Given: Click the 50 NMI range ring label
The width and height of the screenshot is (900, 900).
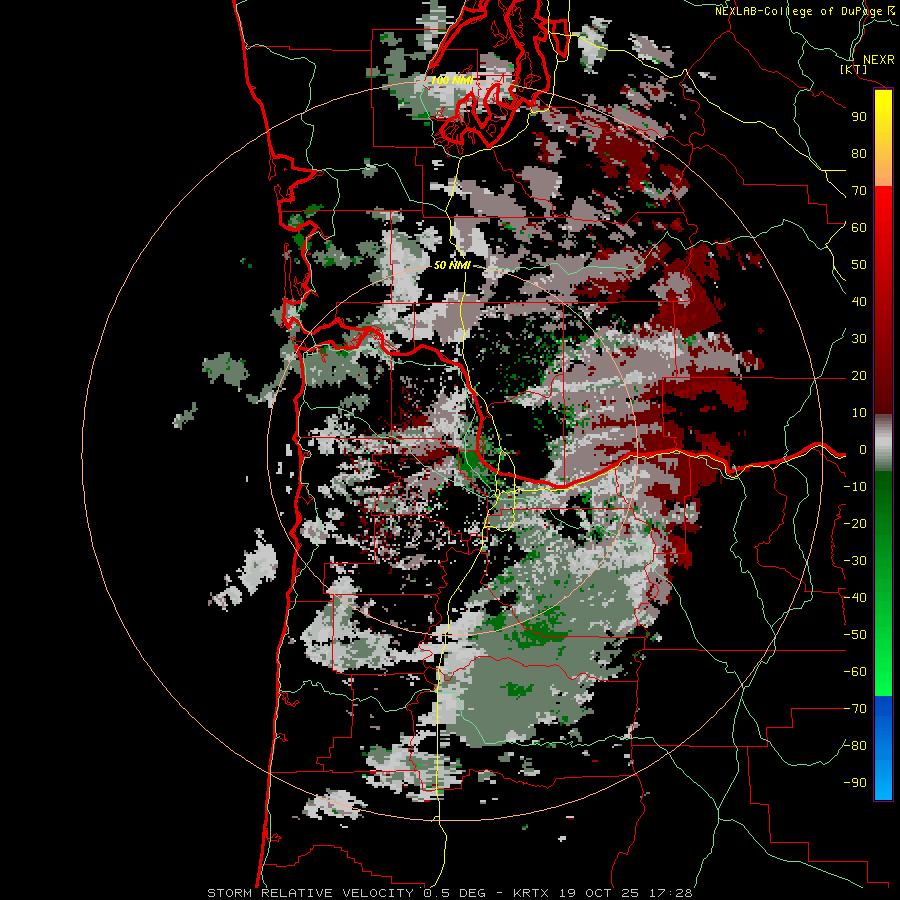Looking at the screenshot, I should coord(452,265).
